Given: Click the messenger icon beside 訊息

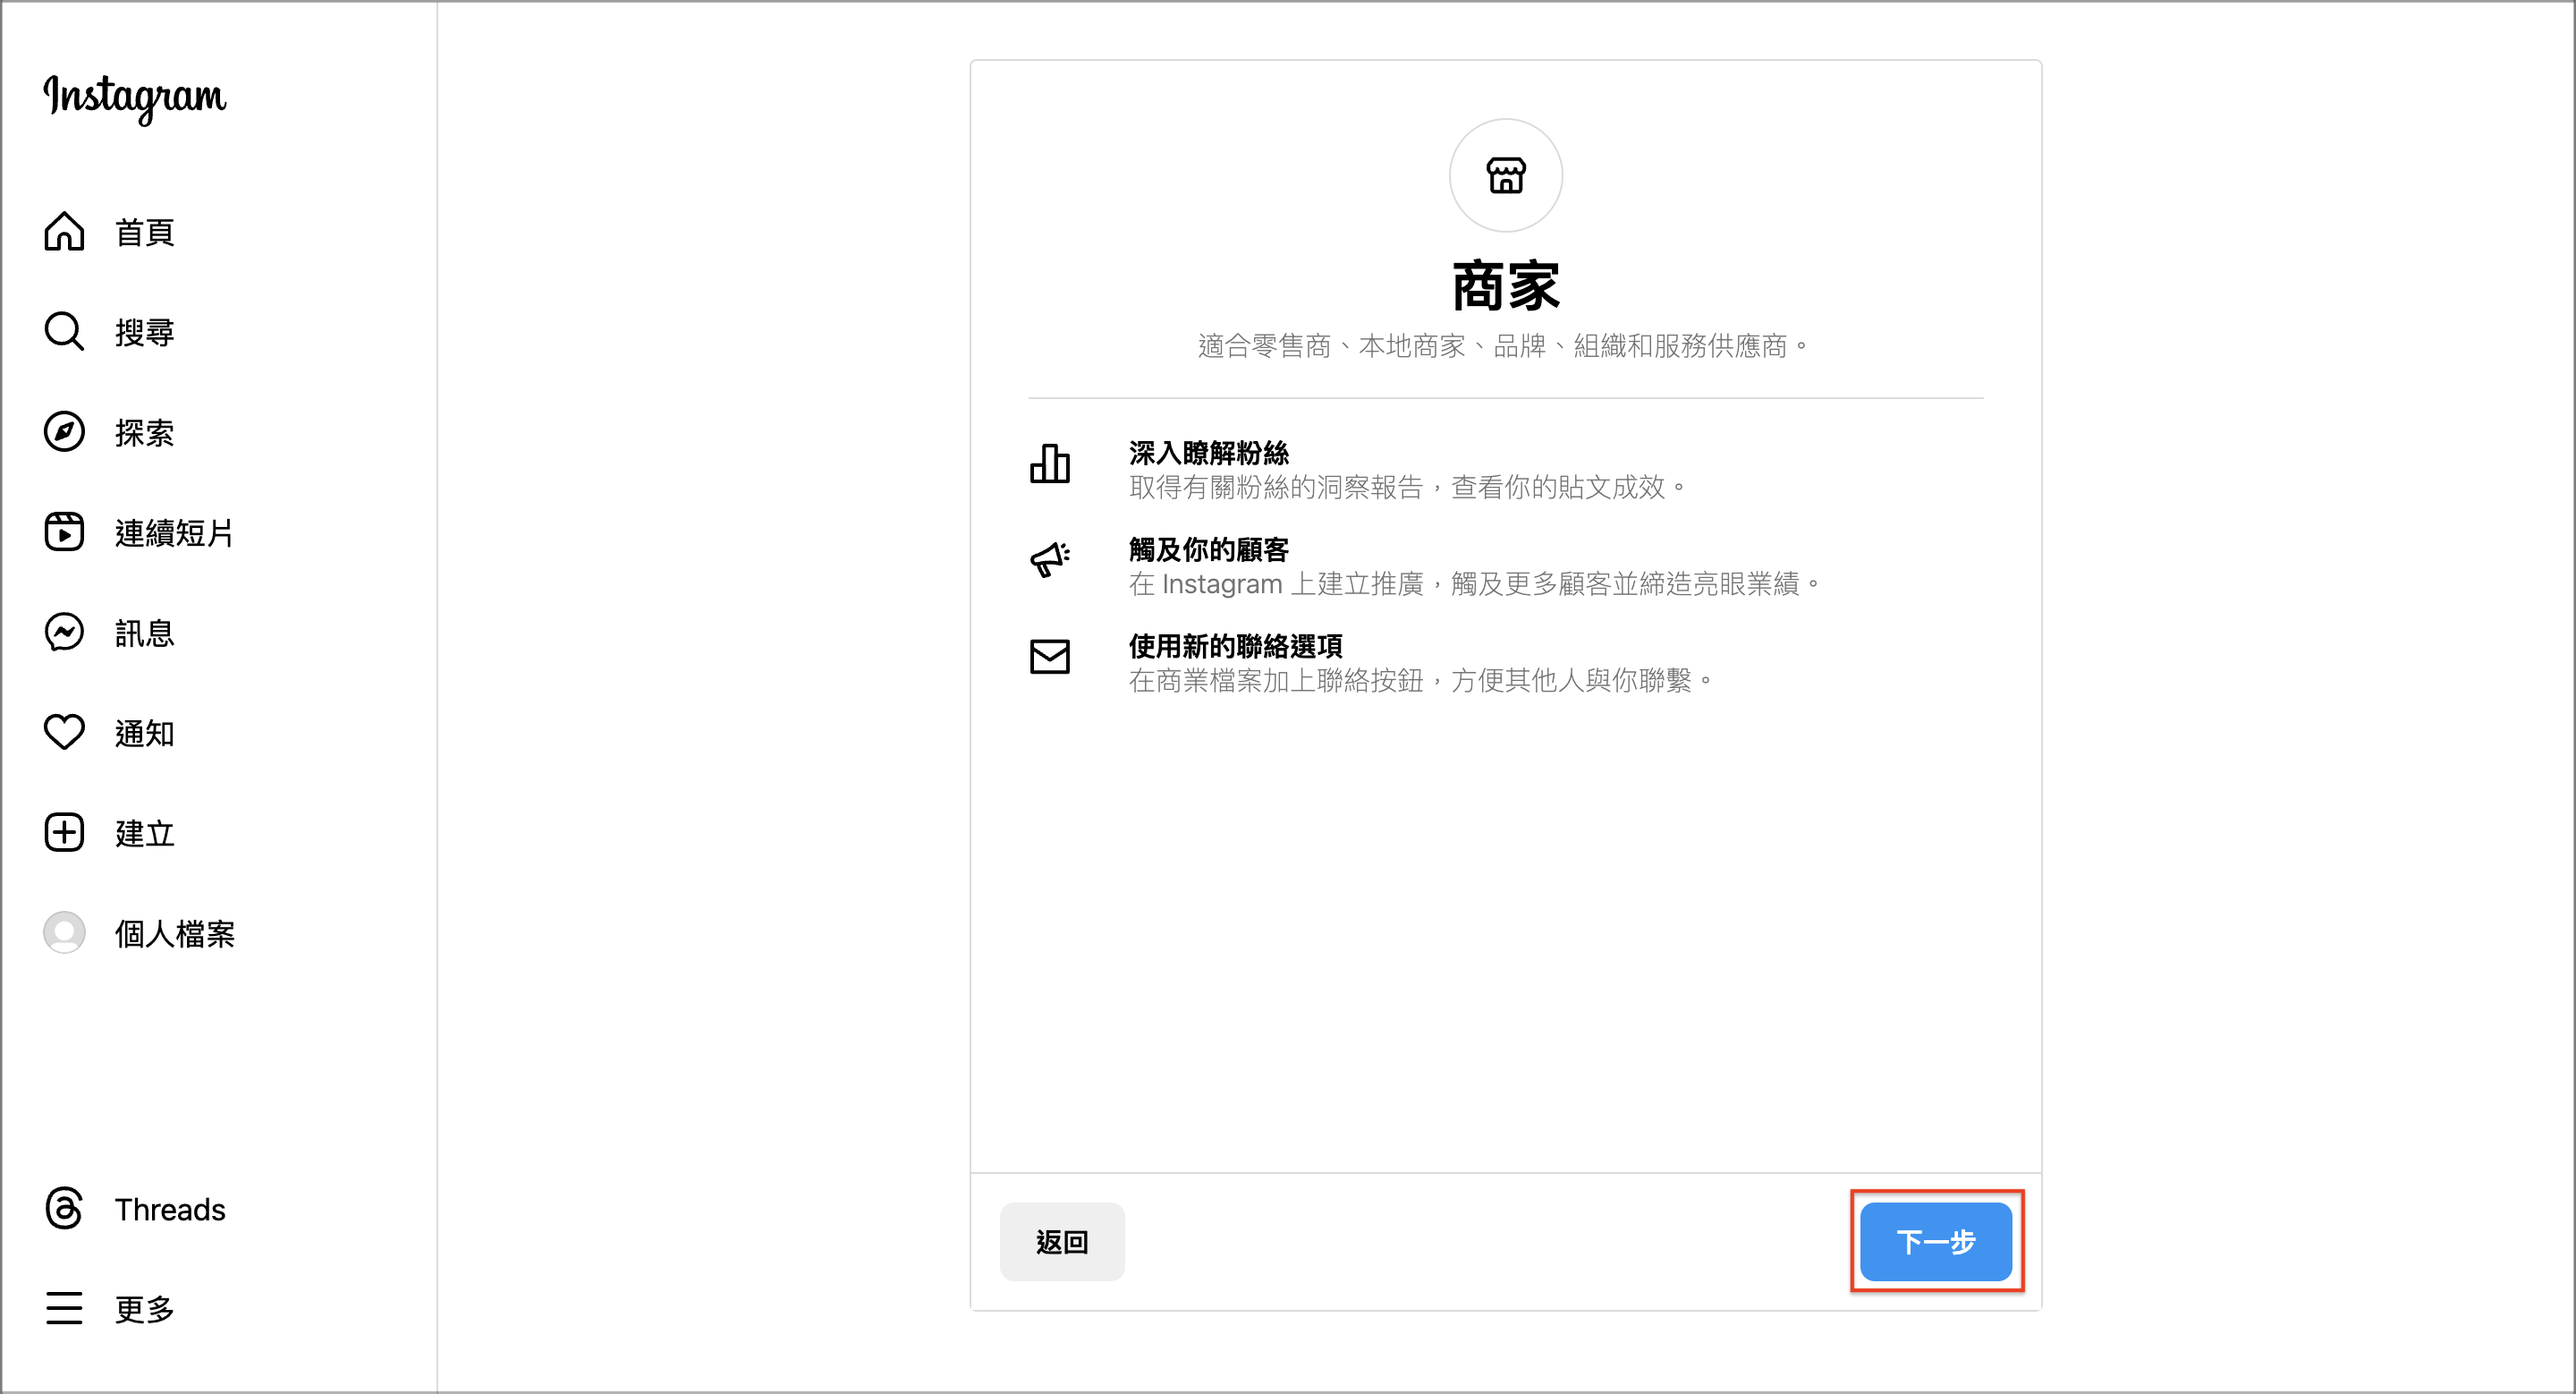Looking at the screenshot, I should pos(64,632).
